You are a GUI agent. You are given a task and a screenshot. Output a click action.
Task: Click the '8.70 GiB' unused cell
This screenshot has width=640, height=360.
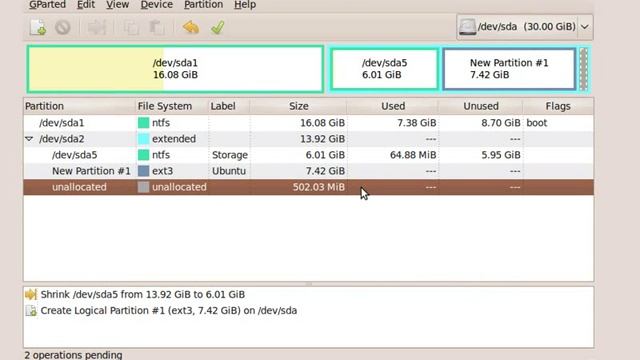pyautogui.click(x=500, y=123)
